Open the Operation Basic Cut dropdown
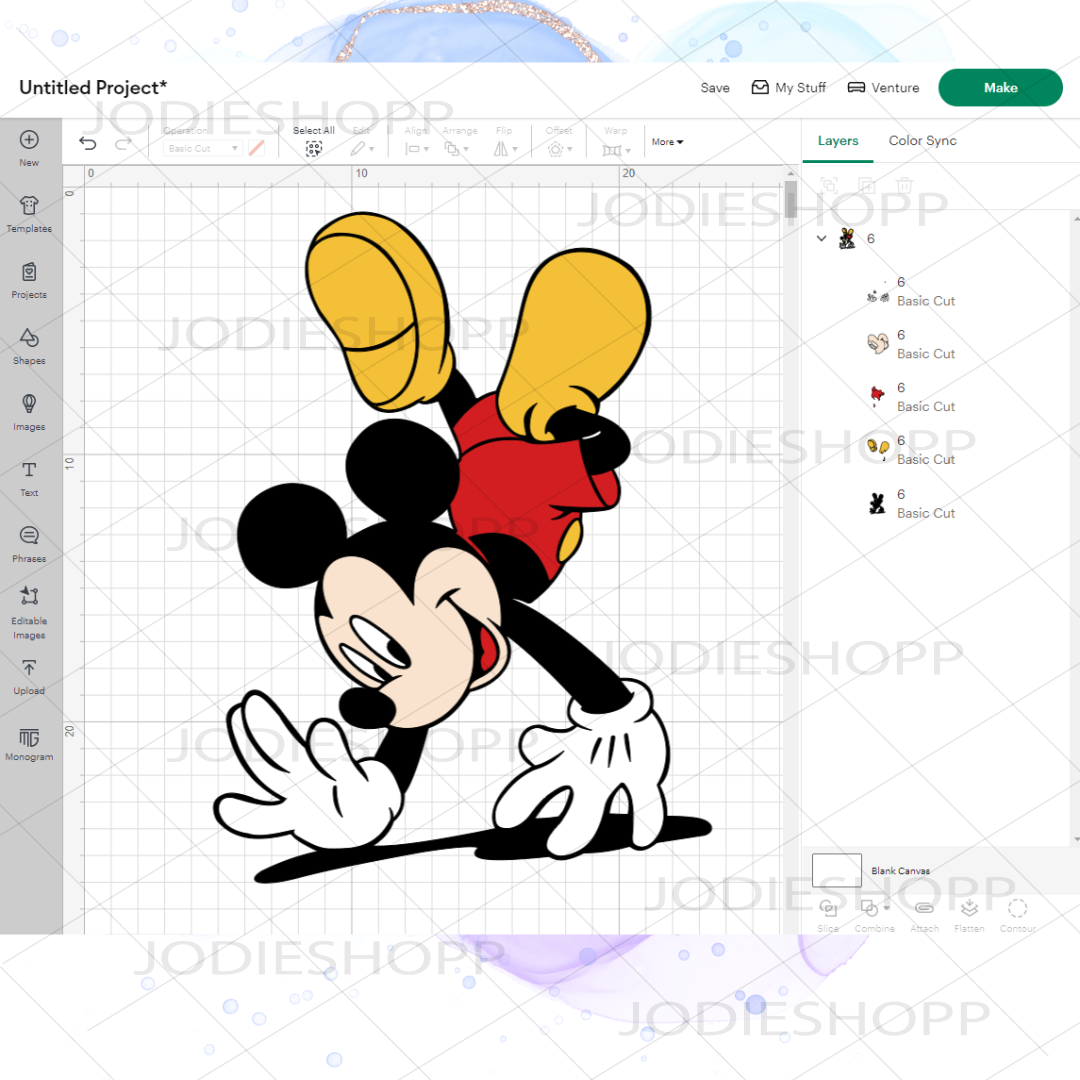Image resolution: width=1080 pixels, height=1080 pixels. (202, 148)
